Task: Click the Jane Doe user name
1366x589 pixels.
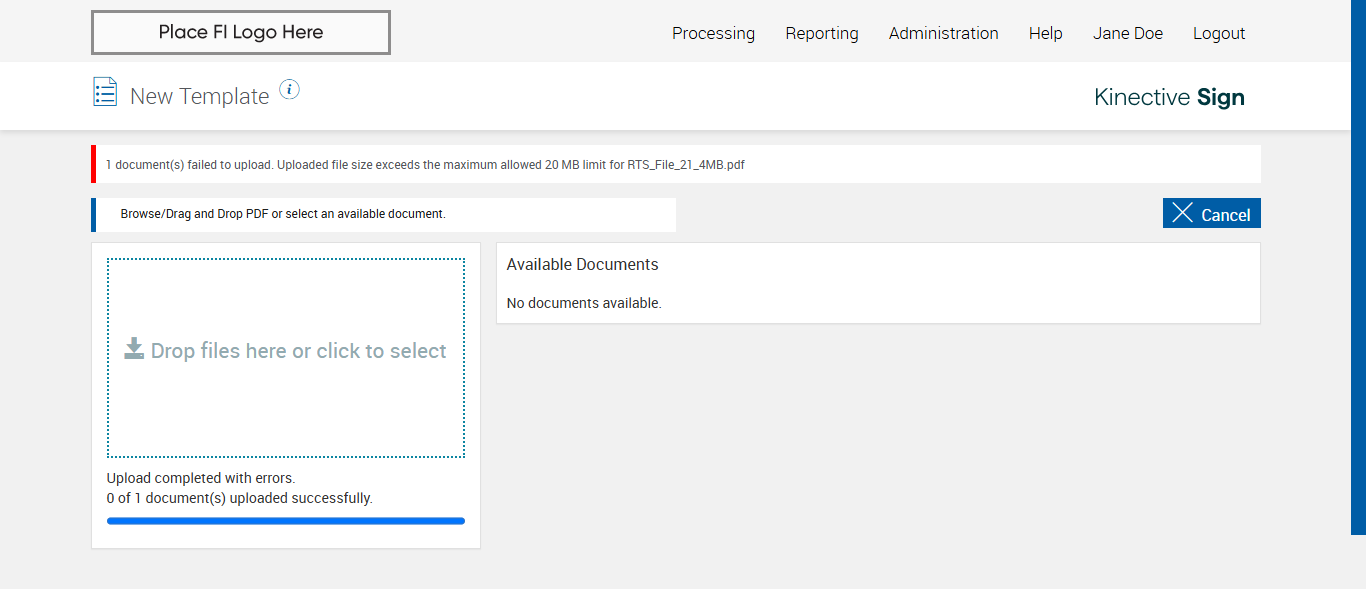Action: click(x=1127, y=33)
